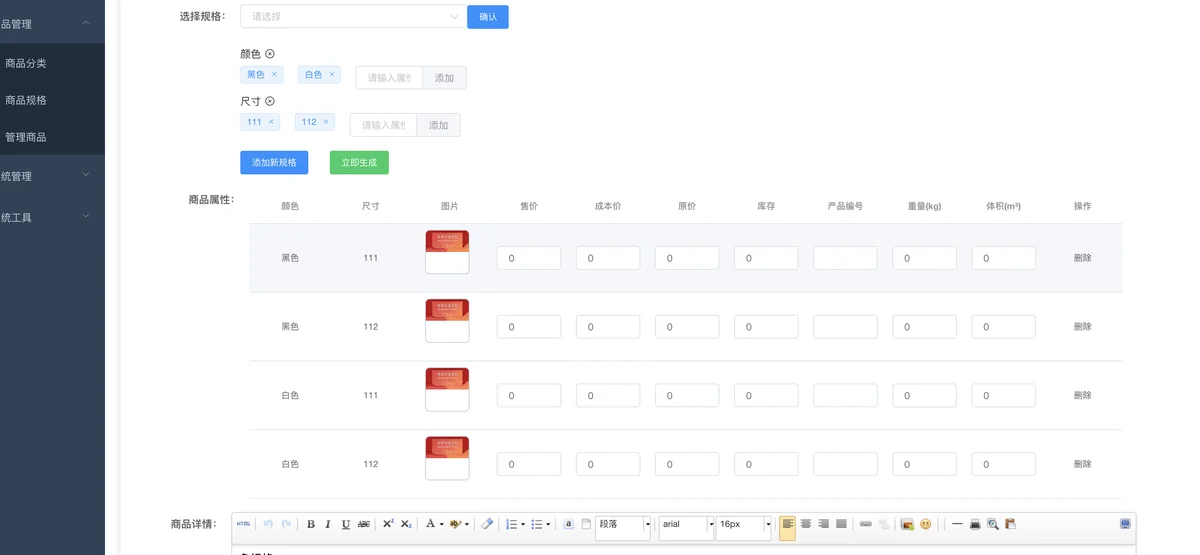The image size is (1200, 555).
Task: Click image thumbnail for 白色 111 row
Action: pyautogui.click(x=447, y=389)
